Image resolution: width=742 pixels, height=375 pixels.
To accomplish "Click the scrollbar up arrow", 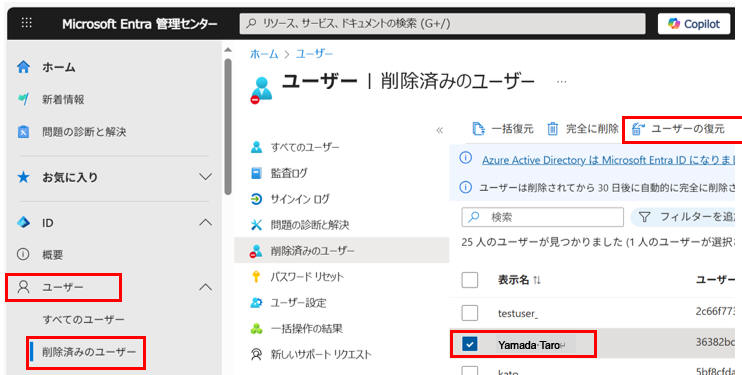I will [x=228, y=49].
